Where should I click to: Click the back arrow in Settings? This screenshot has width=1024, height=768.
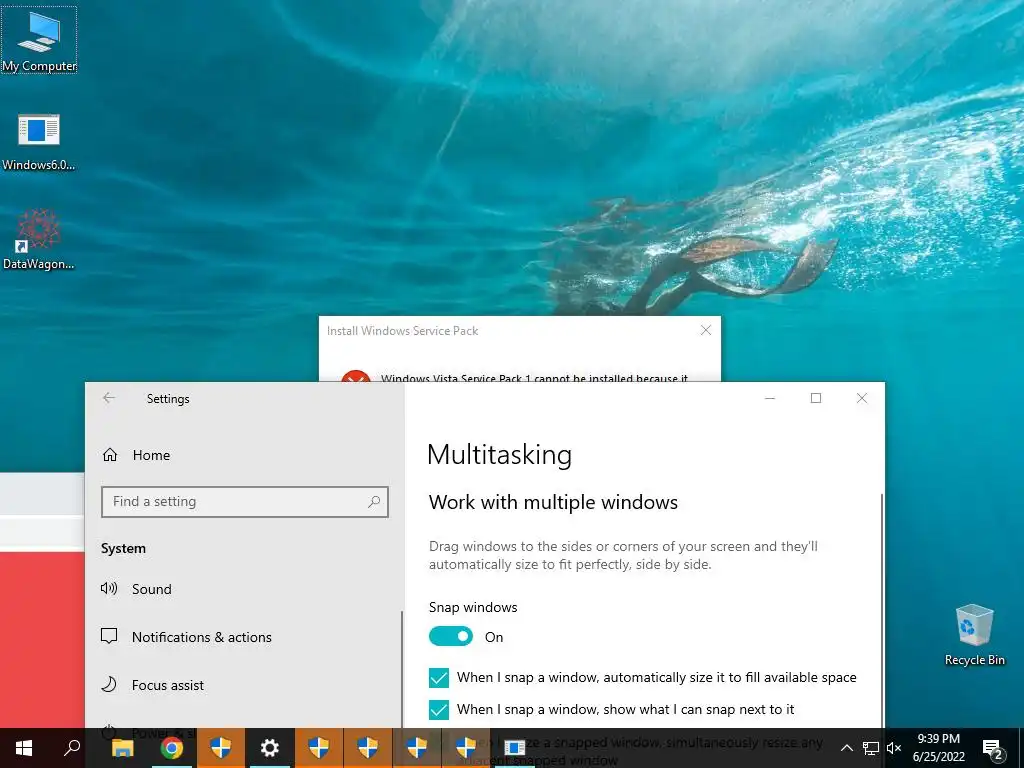109,398
